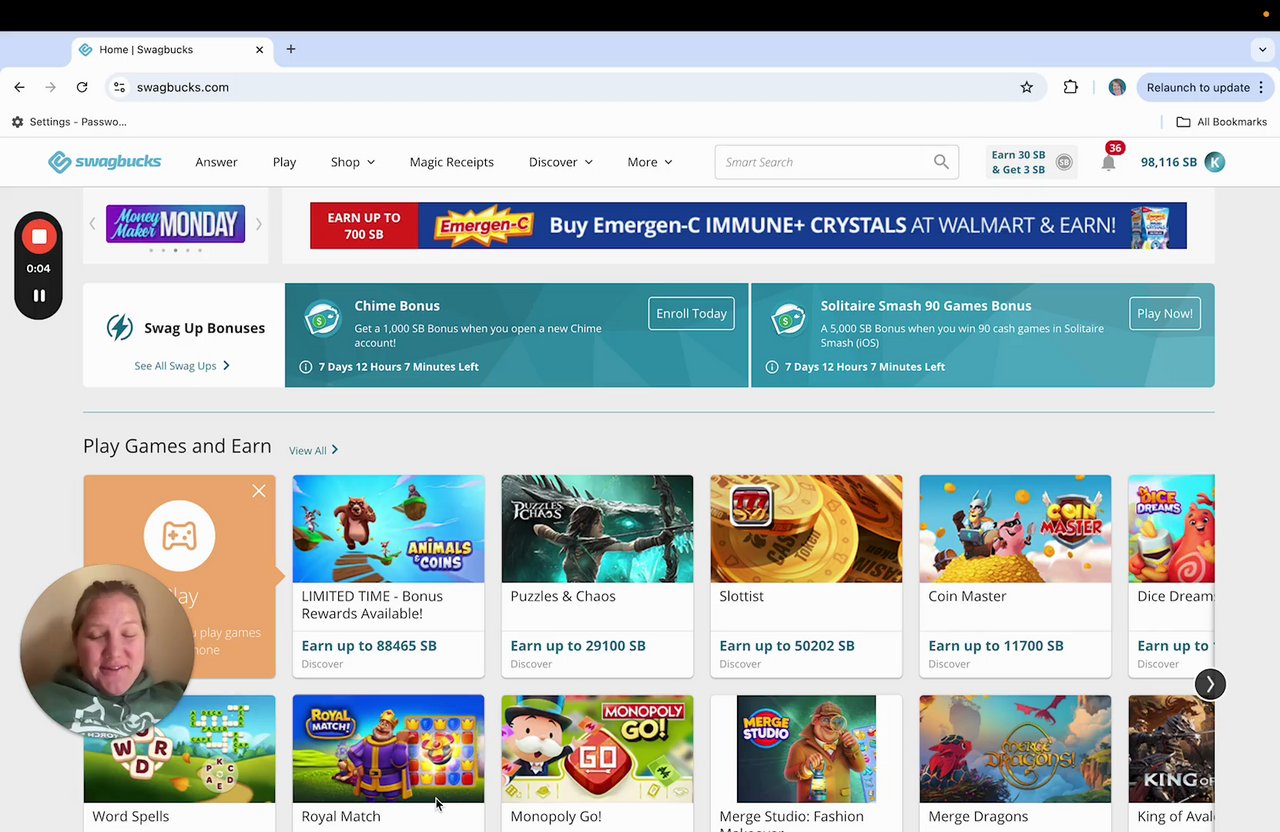Open the Answer menu item

(216, 162)
